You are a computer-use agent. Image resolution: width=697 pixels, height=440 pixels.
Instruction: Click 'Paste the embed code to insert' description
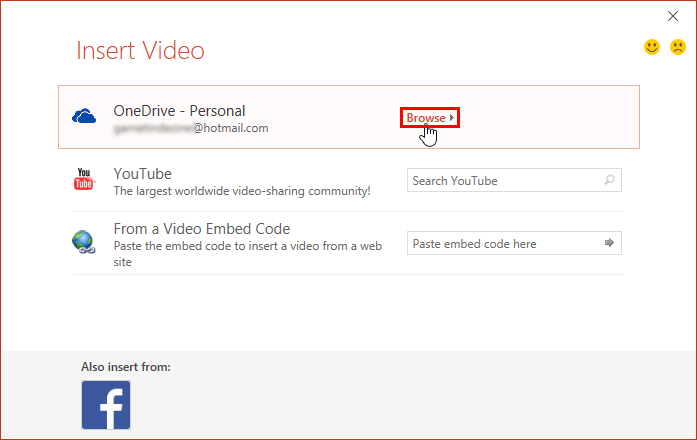(248, 253)
